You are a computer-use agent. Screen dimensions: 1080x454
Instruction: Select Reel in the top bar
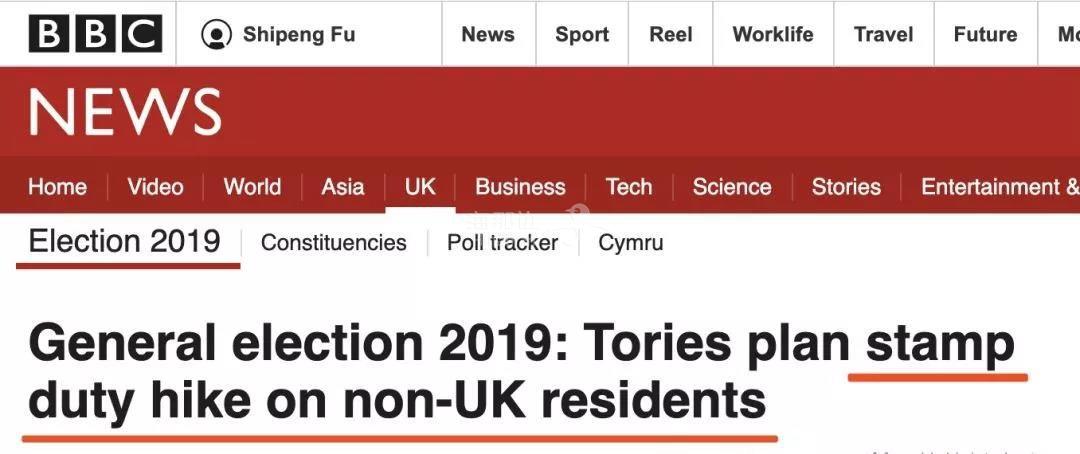pos(671,34)
